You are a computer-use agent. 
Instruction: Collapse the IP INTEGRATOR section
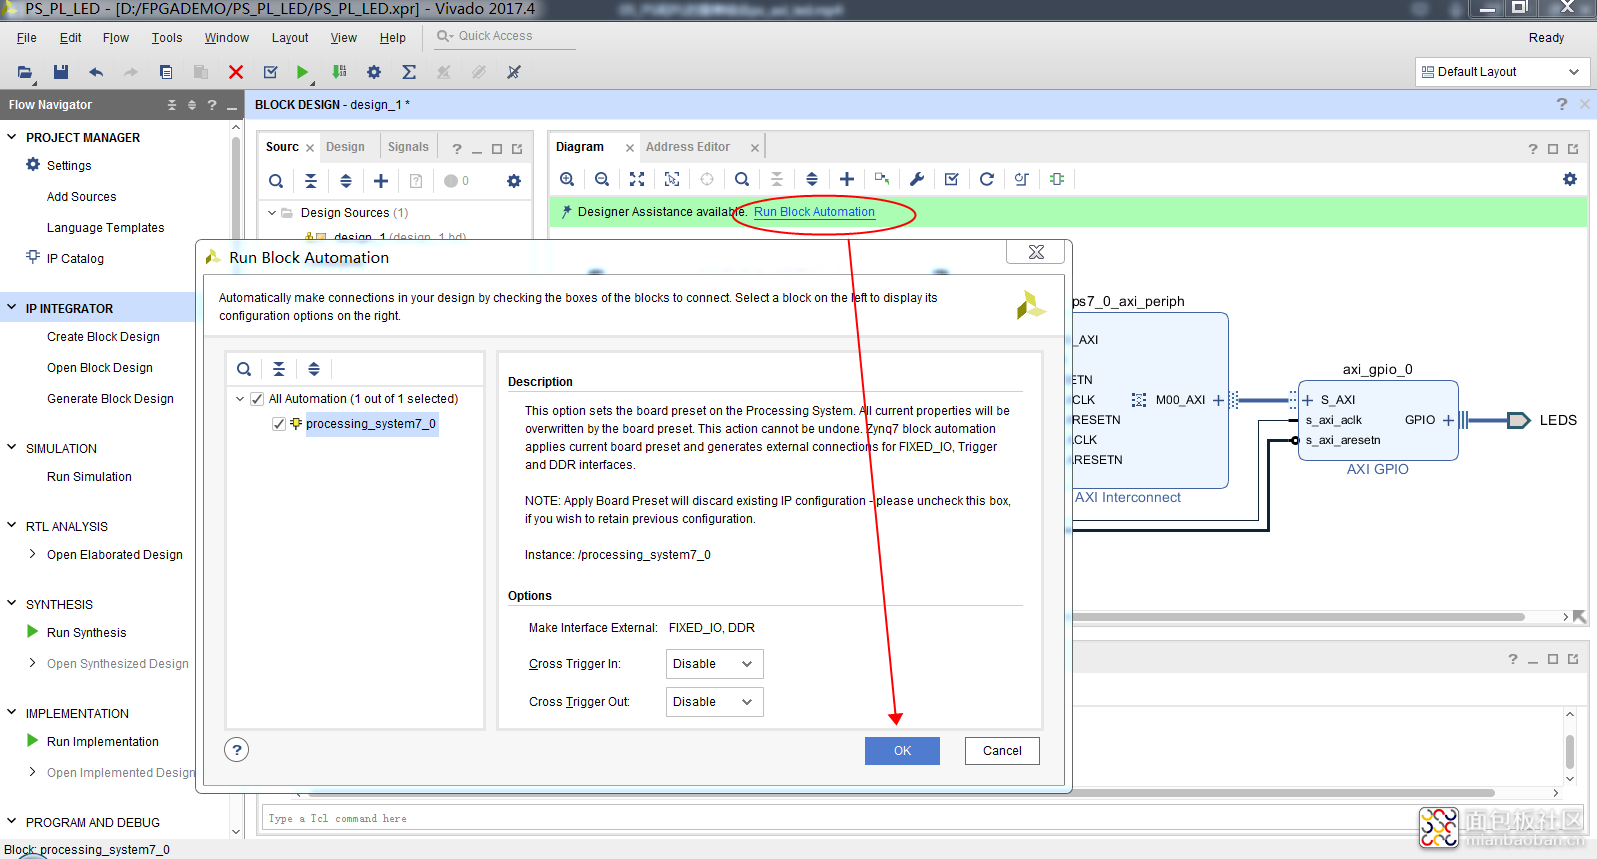point(12,308)
